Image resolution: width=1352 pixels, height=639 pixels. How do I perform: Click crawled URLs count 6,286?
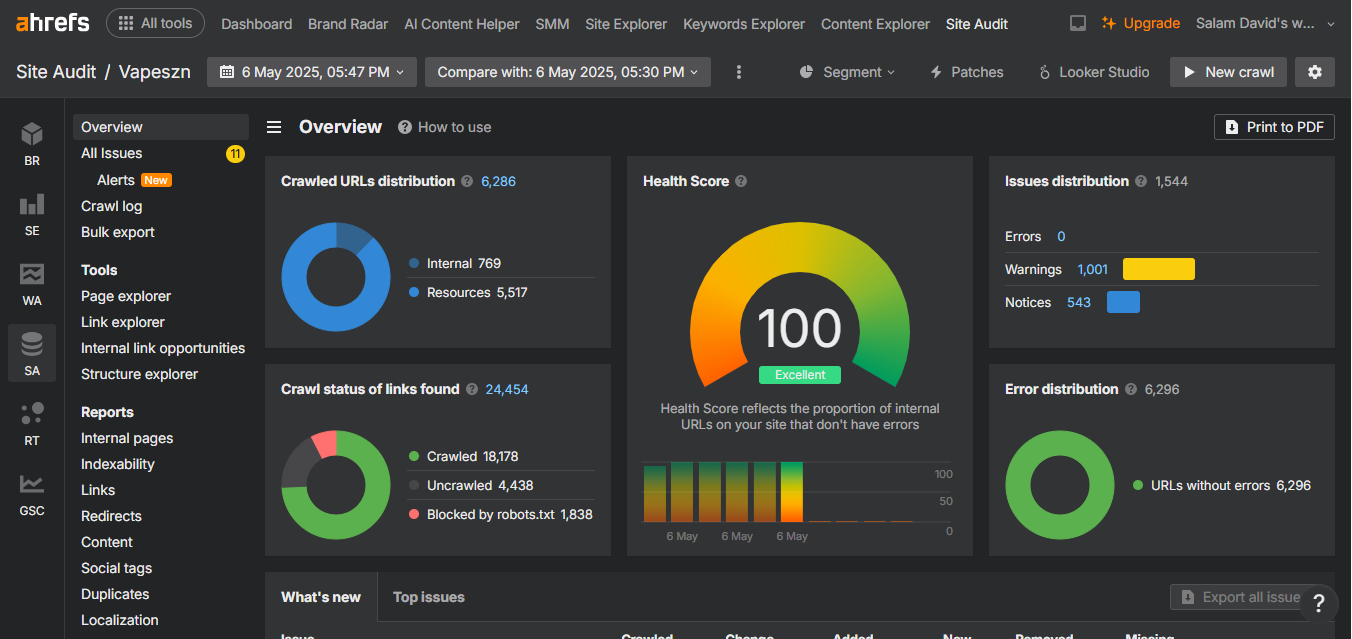click(498, 181)
